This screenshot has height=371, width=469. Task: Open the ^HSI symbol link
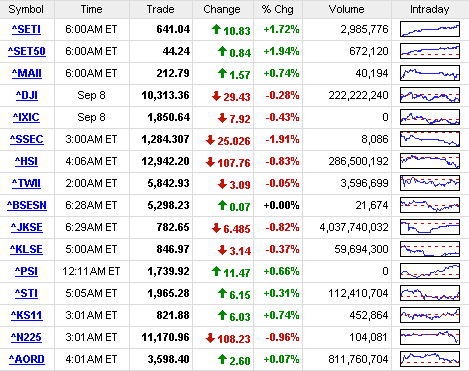[x=26, y=161]
